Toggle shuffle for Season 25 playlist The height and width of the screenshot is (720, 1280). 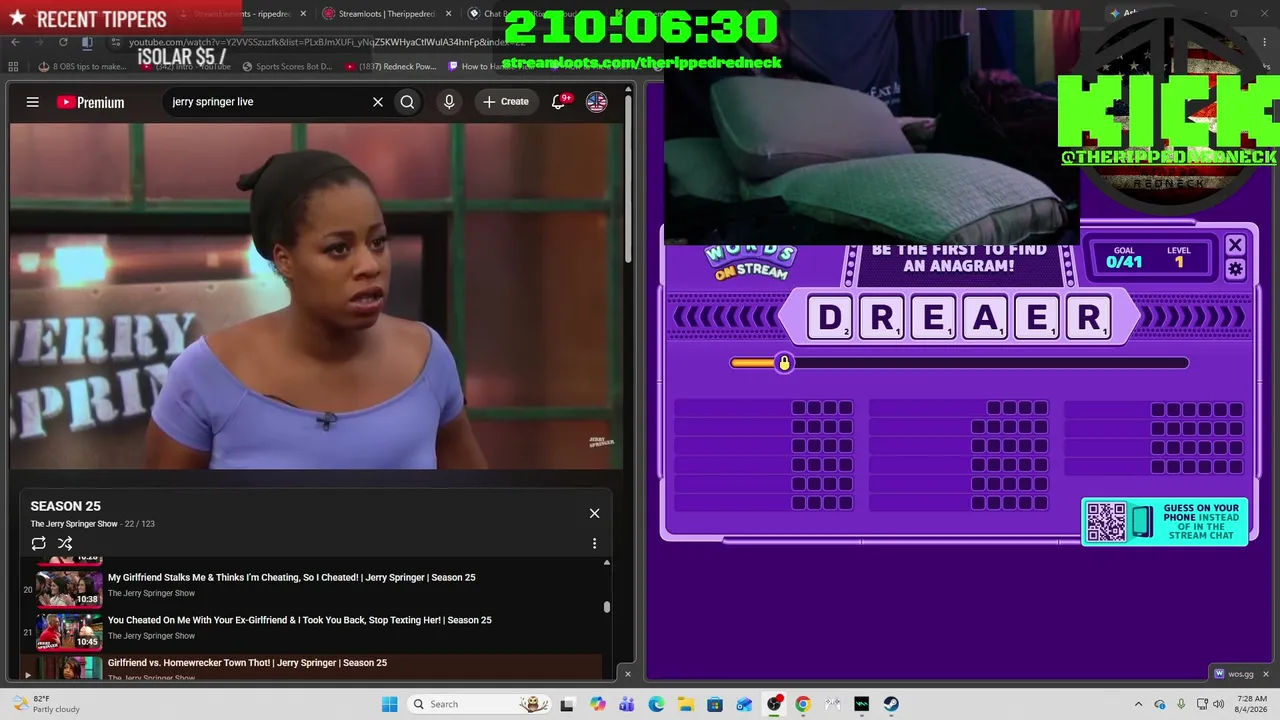point(65,543)
